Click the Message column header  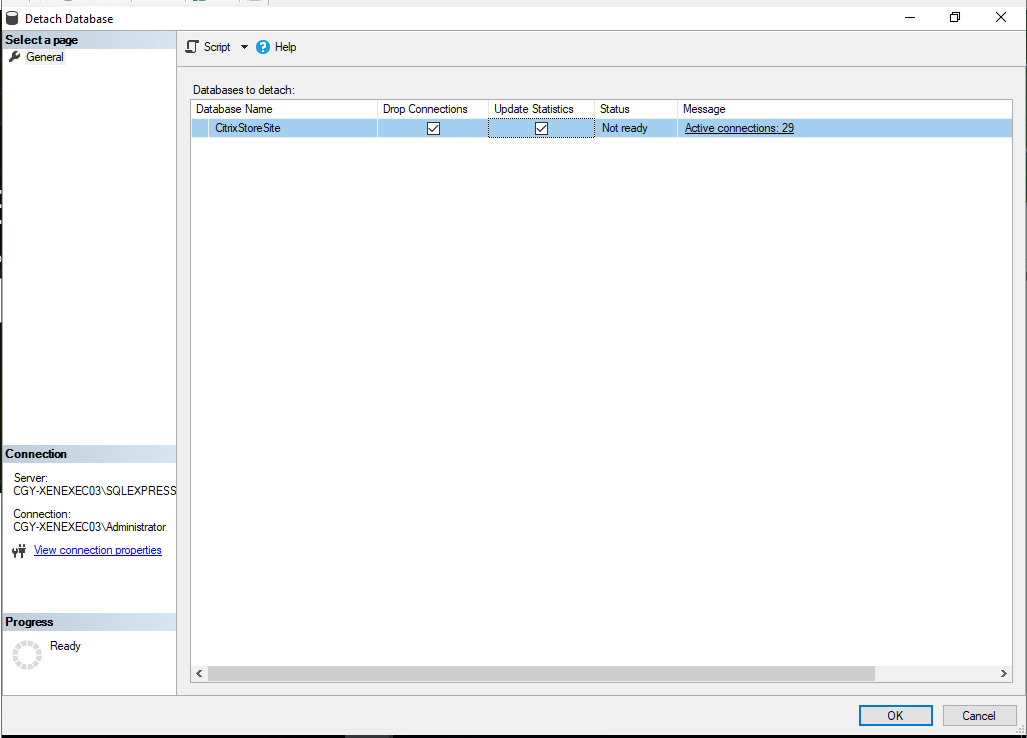[844, 109]
